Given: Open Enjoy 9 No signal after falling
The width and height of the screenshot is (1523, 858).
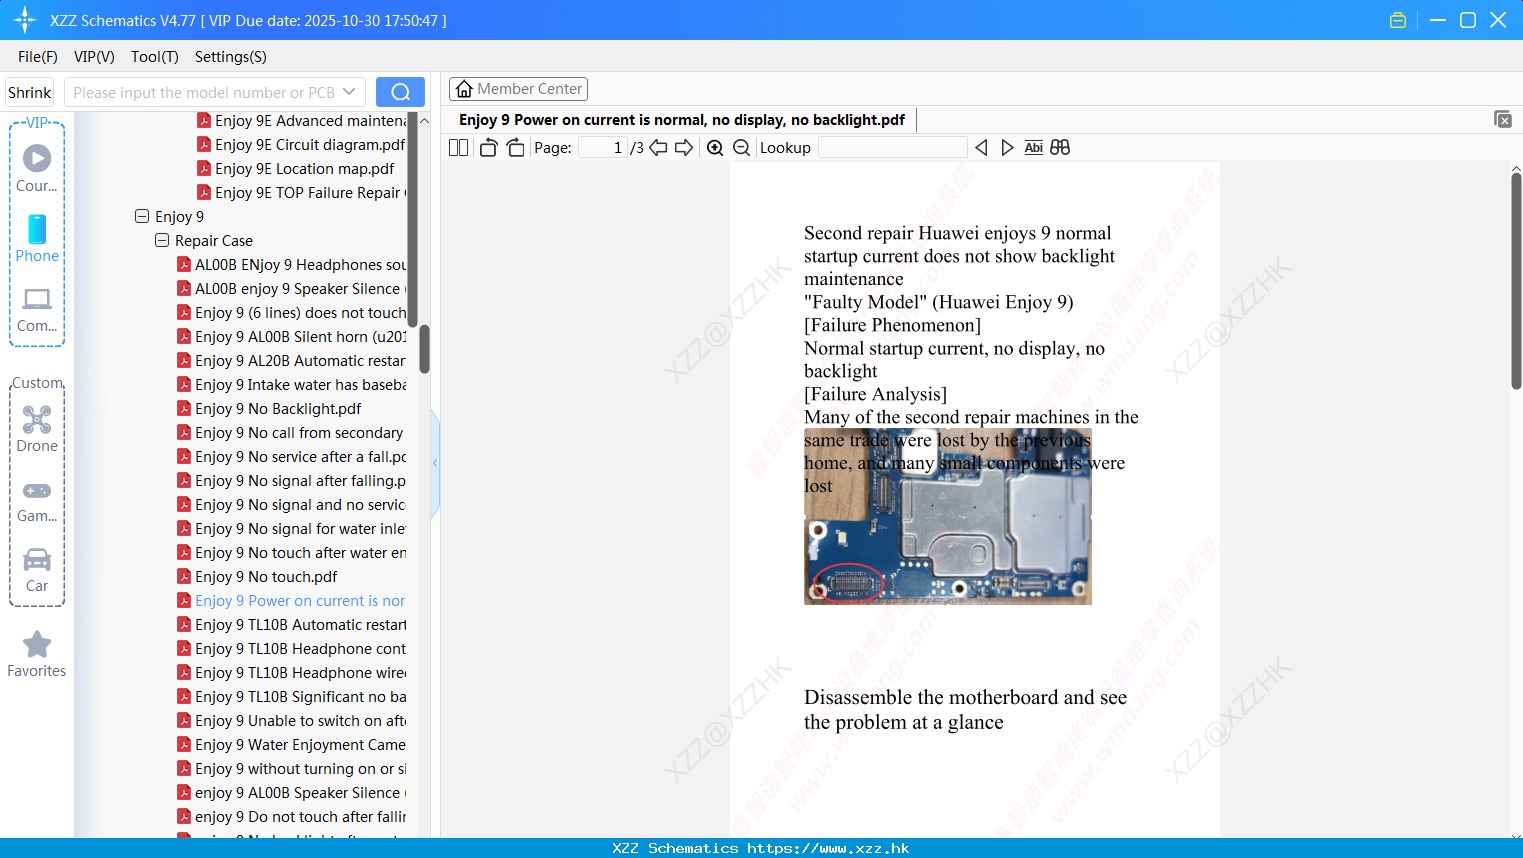Looking at the screenshot, I should (x=291, y=481).
